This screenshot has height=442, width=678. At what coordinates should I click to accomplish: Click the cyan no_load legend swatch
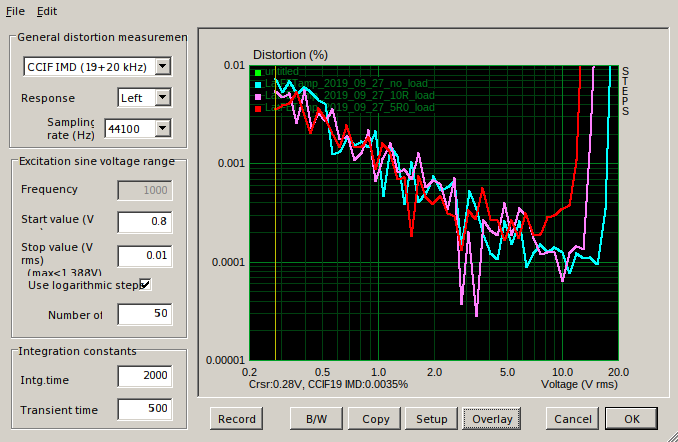click(258, 85)
